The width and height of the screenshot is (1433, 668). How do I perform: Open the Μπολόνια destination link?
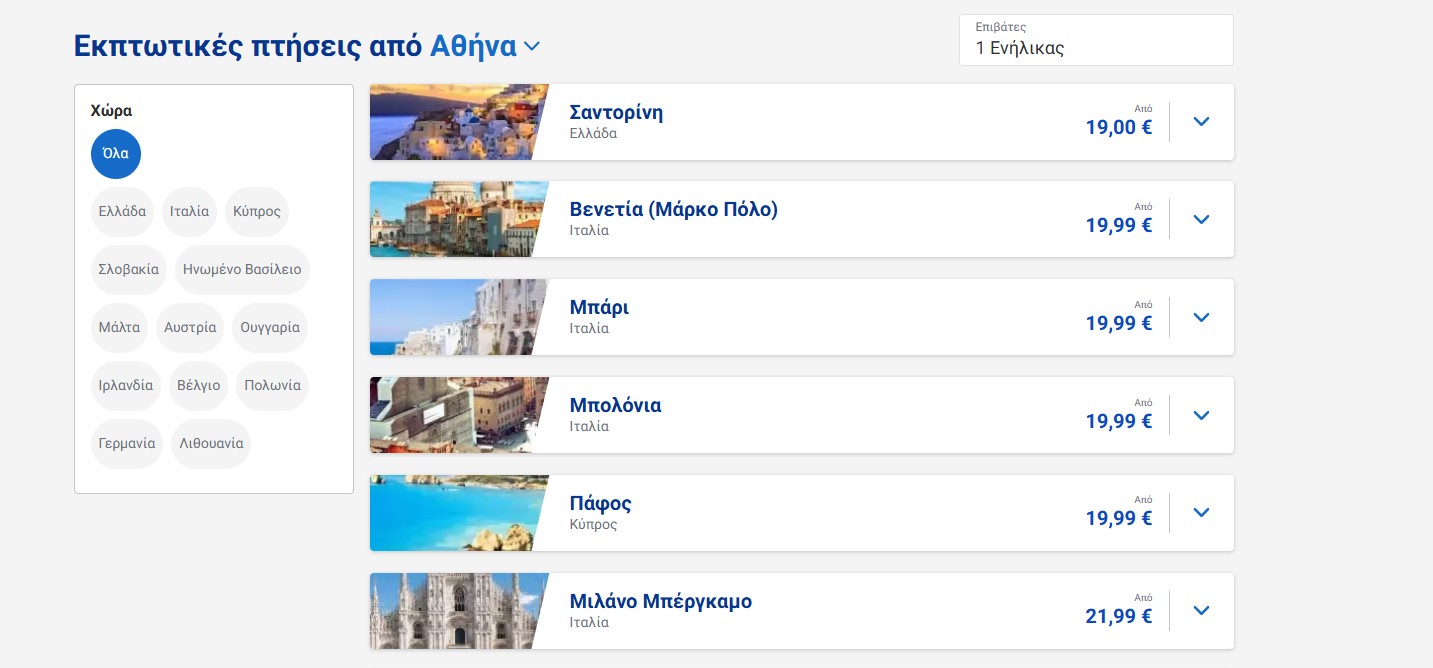pos(615,405)
